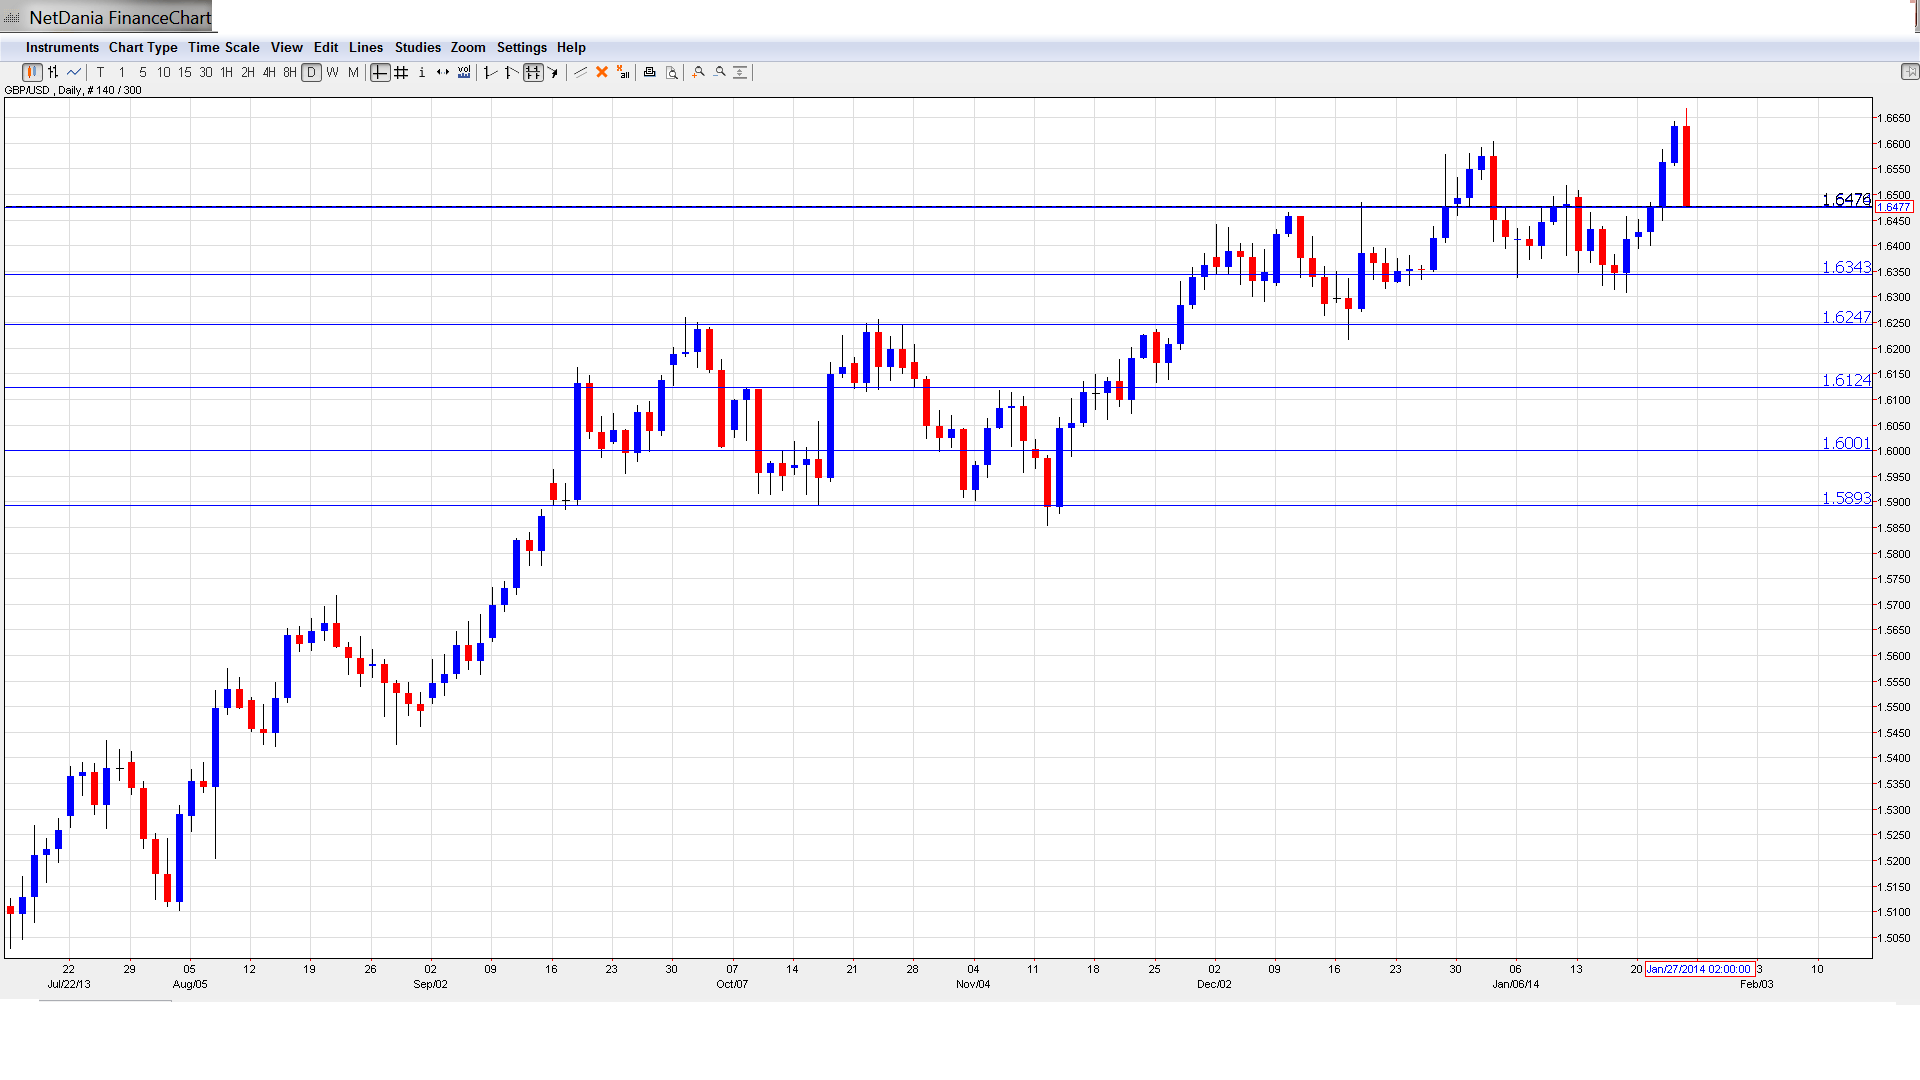Screen dimensions: 1920x1080
Task: Expand the Time Scale menu
Action: (223, 47)
